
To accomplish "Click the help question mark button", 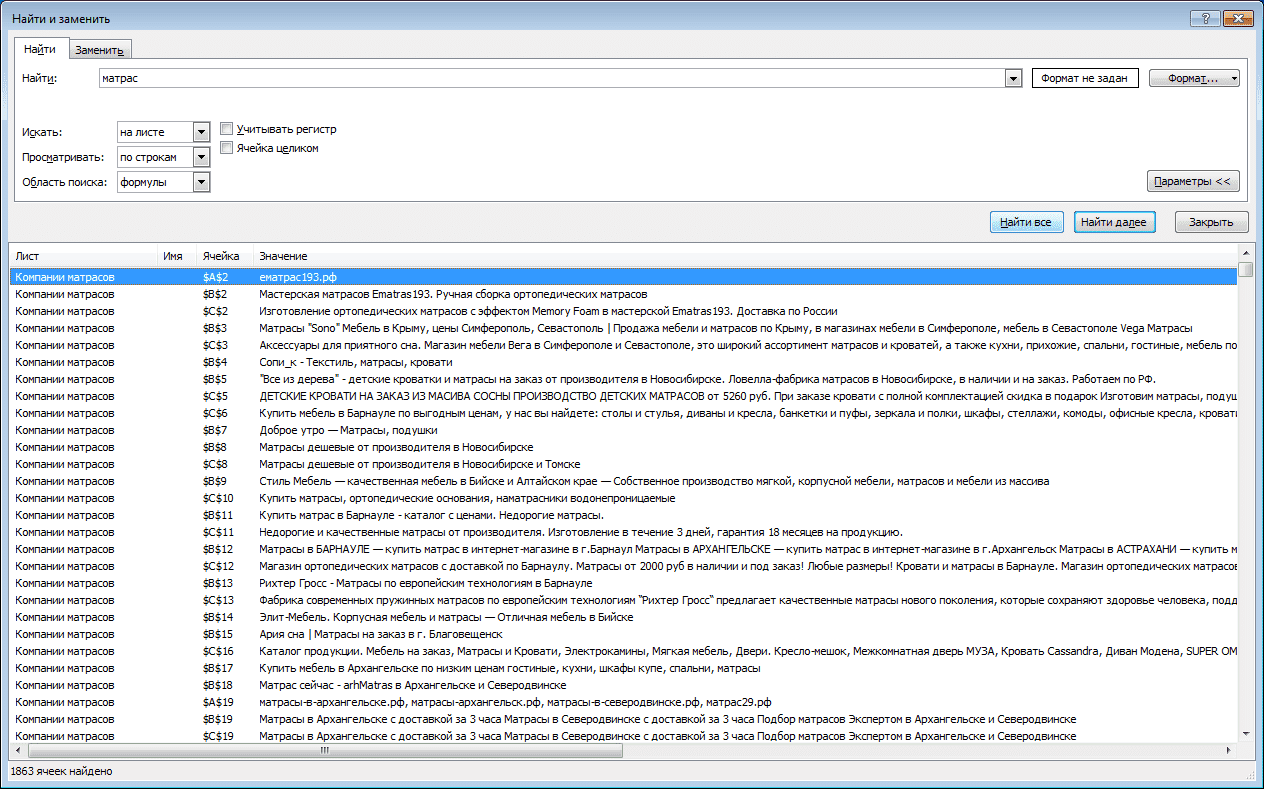I will coord(1205,18).
